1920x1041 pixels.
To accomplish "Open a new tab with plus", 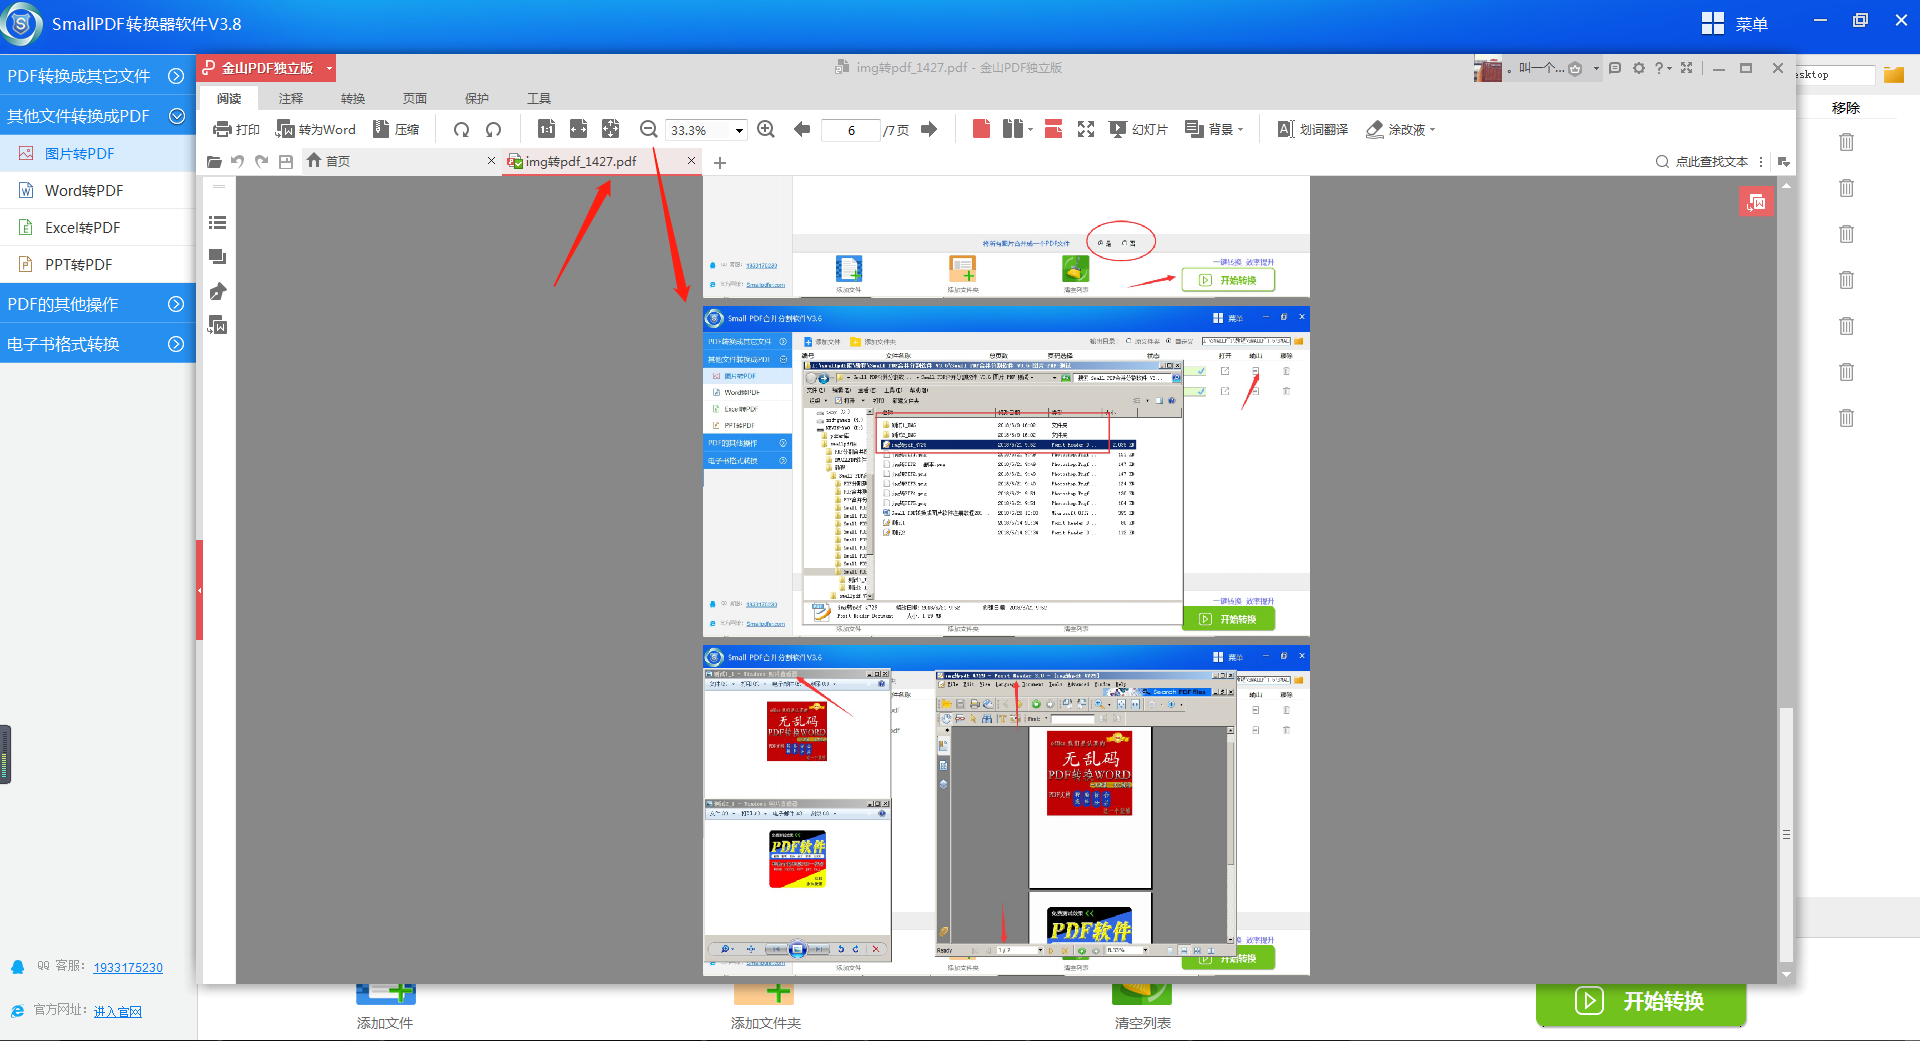I will coord(720,162).
